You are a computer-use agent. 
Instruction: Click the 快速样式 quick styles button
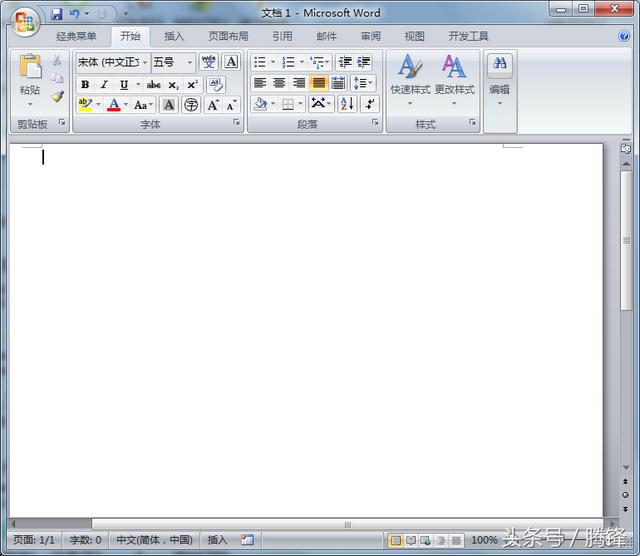pyautogui.click(x=410, y=78)
